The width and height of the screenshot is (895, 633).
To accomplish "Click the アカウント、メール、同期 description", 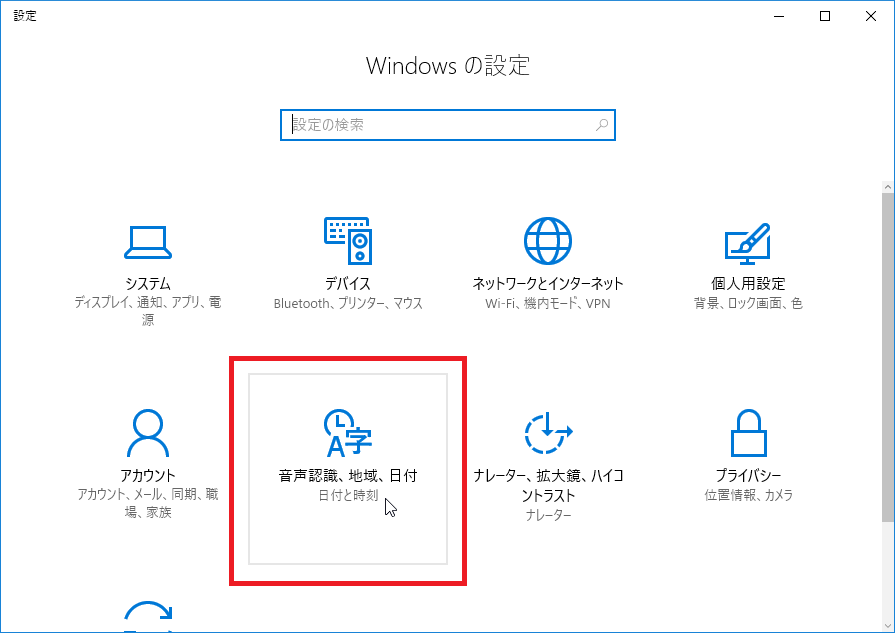I will [x=148, y=503].
